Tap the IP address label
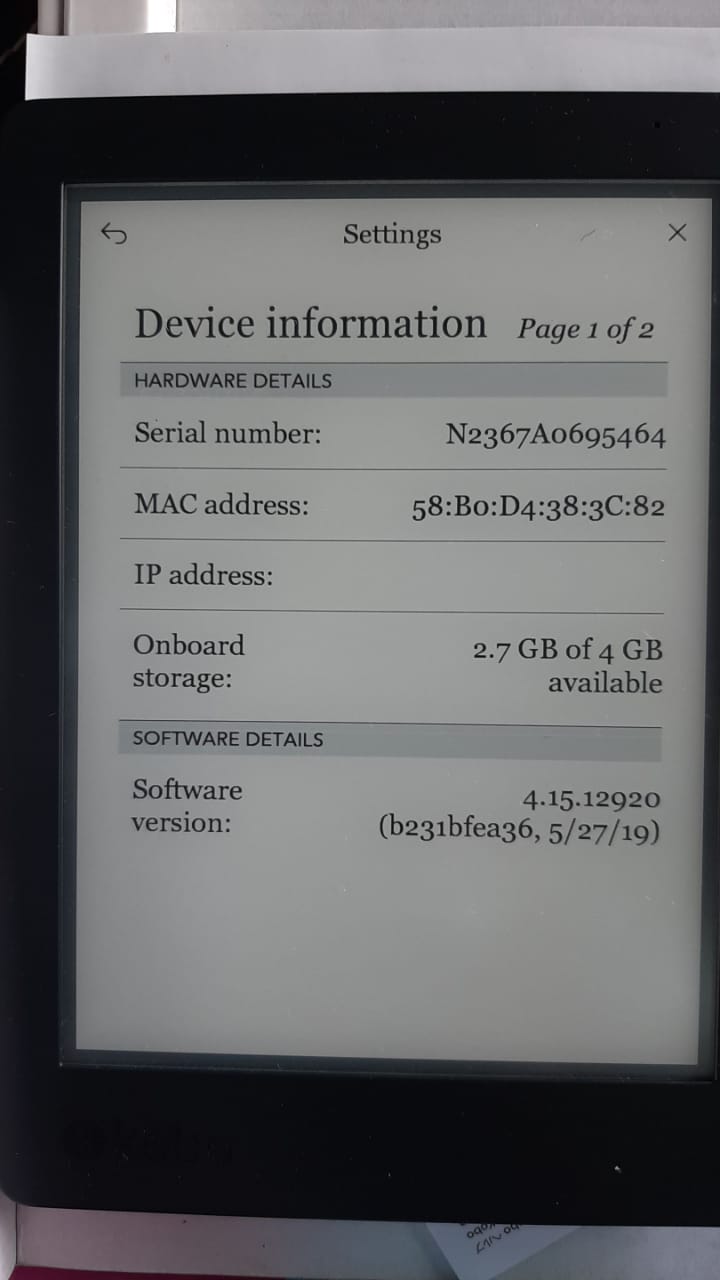The height and width of the screenshot is (1280, 720). 204,576
